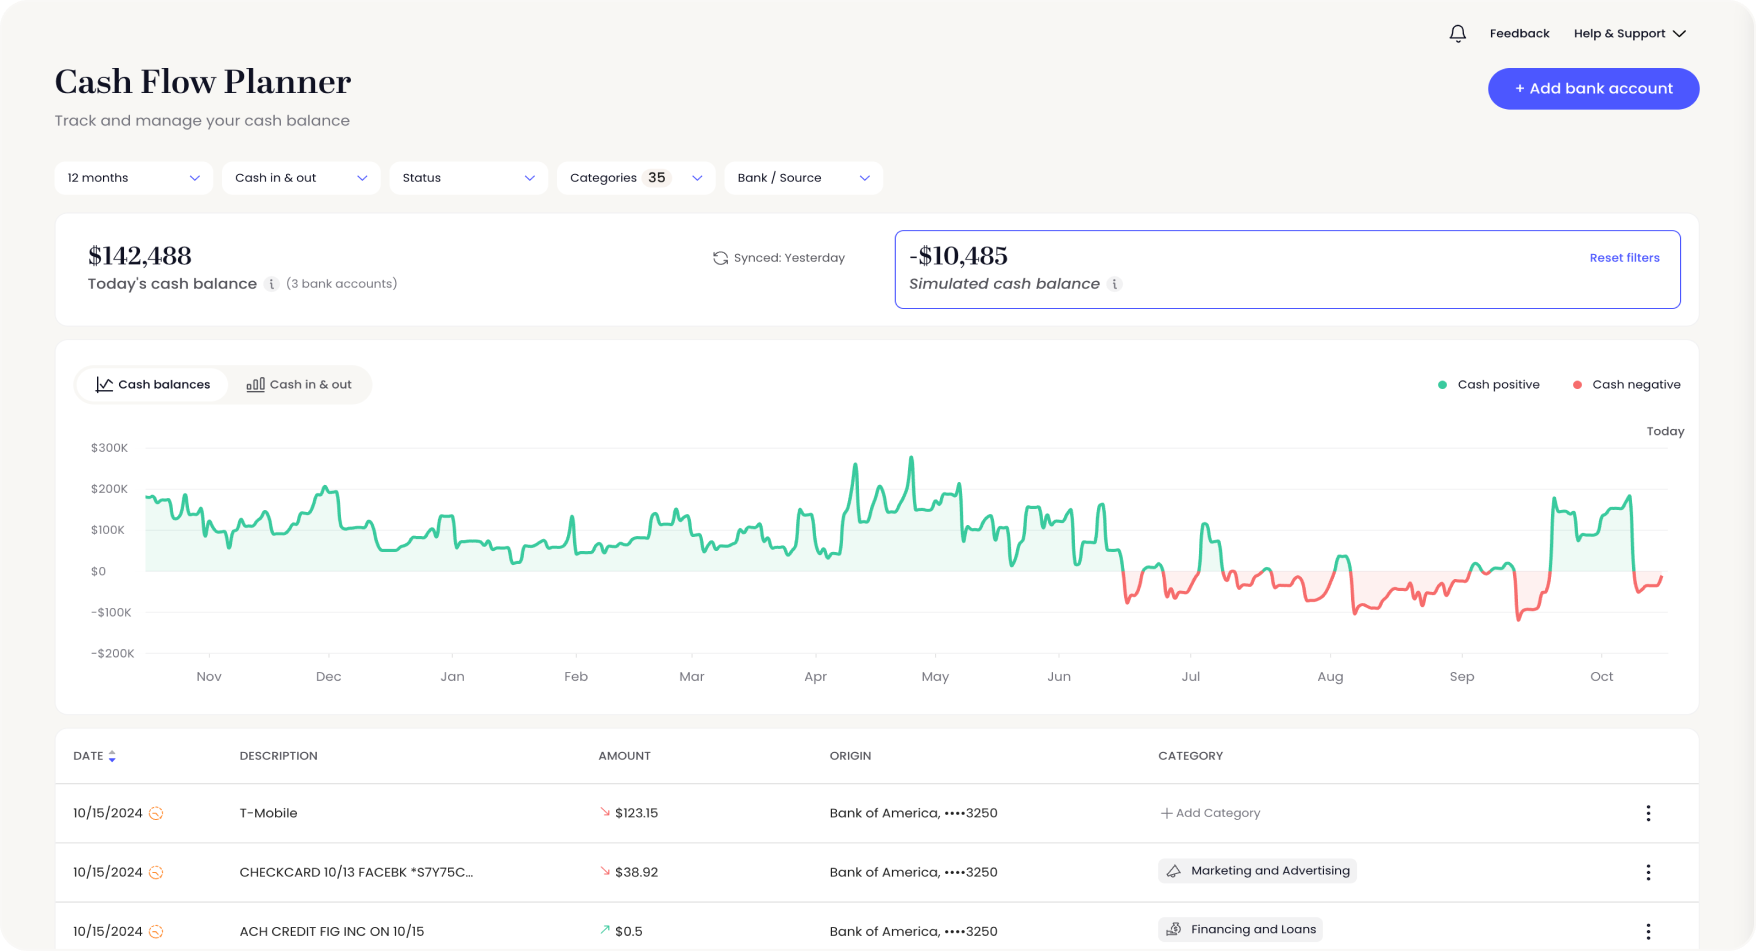Click the Add bank account button
This screenshot has height=951, width=1756.
pyautogui.click(x=1593, y=89)
